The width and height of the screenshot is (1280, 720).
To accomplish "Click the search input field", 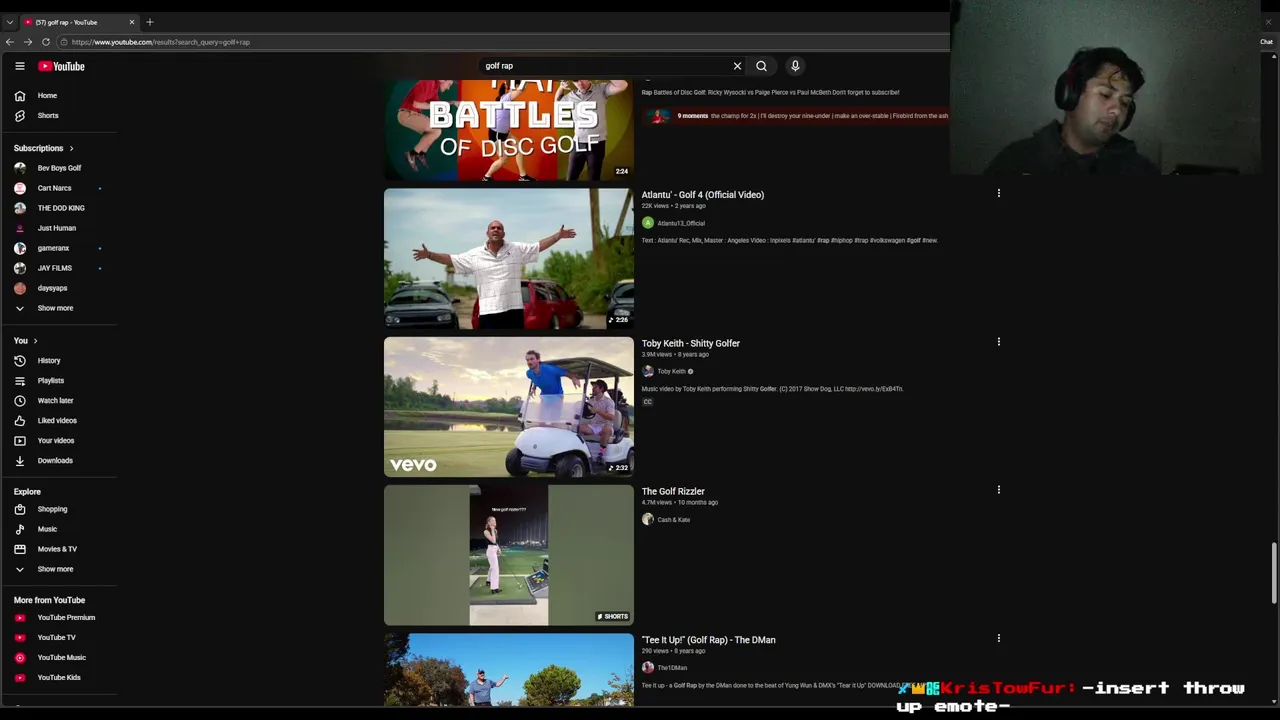I will coord(605,66).
